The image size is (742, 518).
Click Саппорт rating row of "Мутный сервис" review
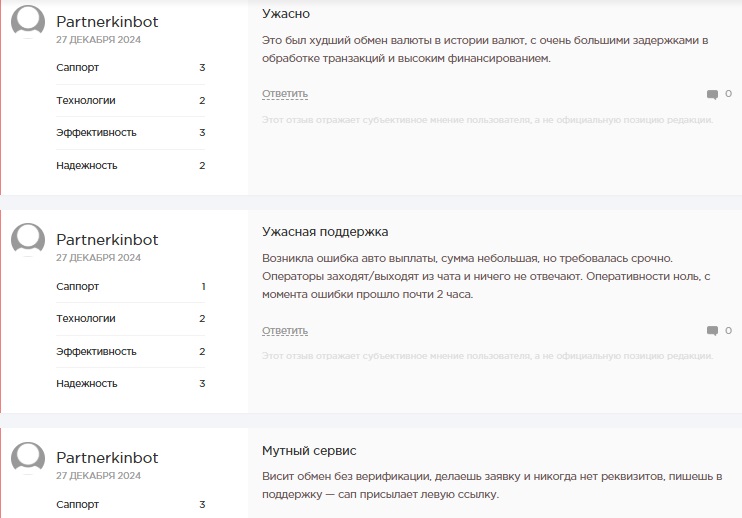(130, 505)
